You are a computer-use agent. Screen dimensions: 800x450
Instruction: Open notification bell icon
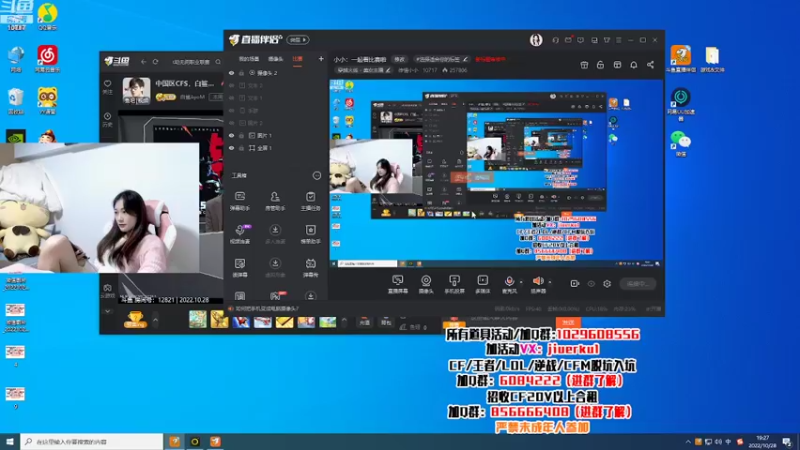(634, 65)
